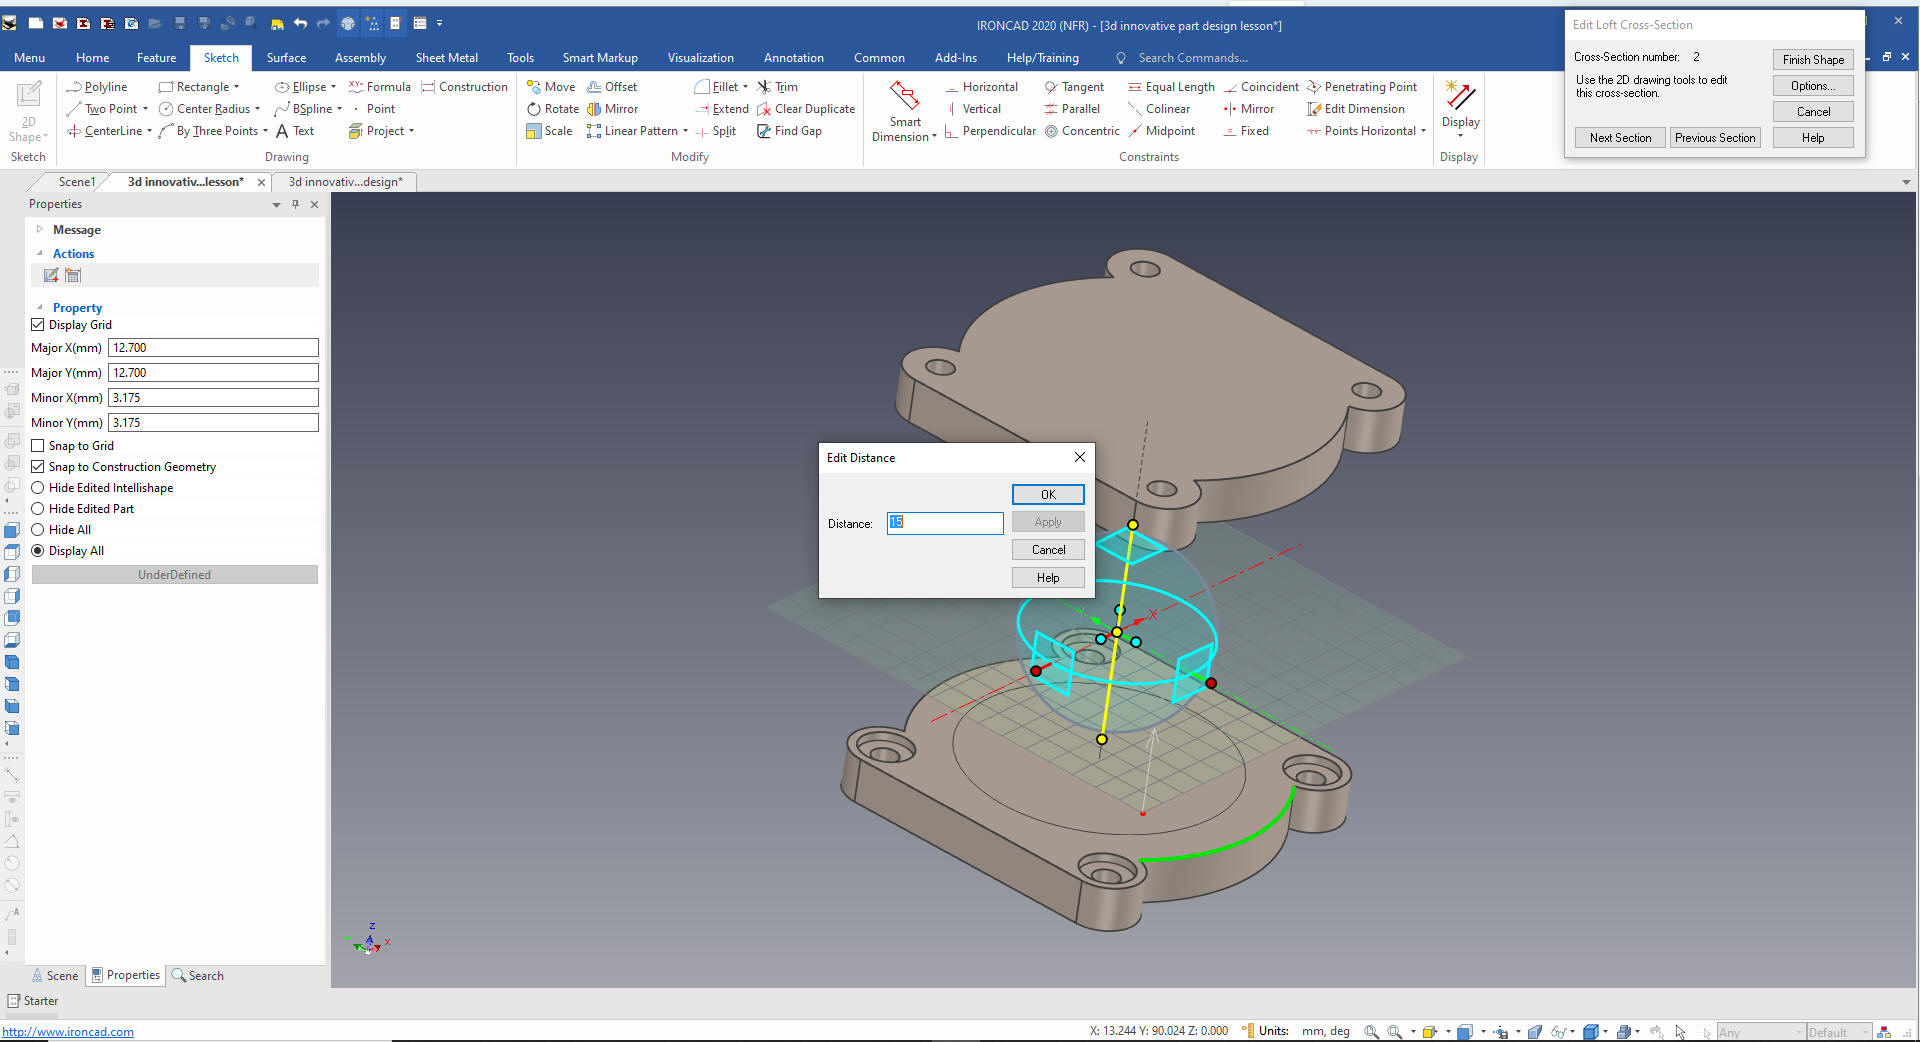The width and height of the screenshot is (1920, 1042).
Task: Select the Perpendicular constraint
Action: point(989,131)
